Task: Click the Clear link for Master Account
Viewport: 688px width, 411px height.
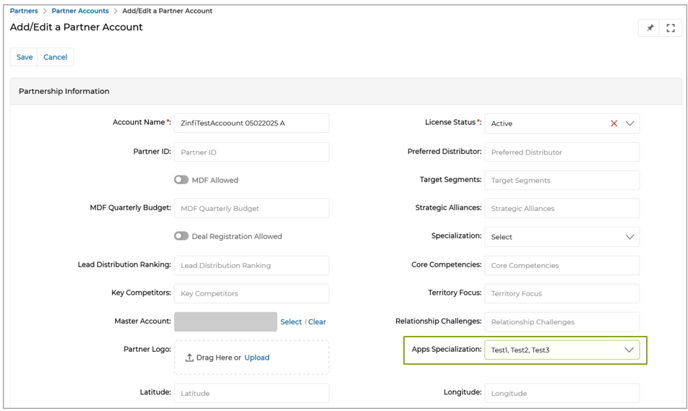Action: point(317,322)
